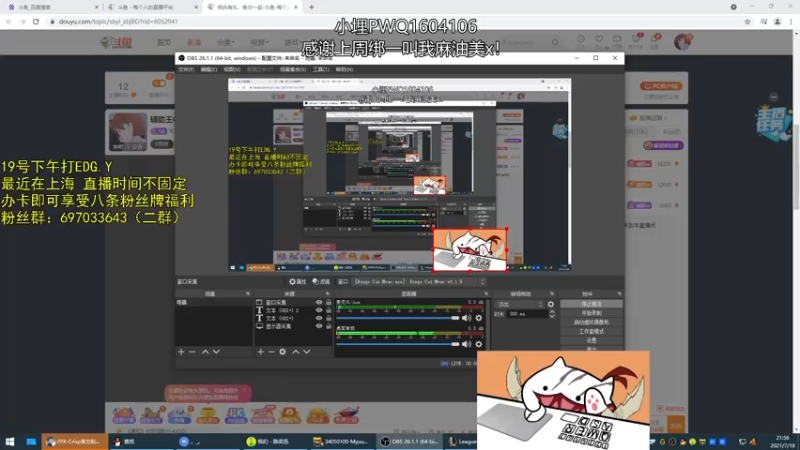800x450 pixels.
Task: Move the scene down in the Scenes panel
Action: coord(216,352)
